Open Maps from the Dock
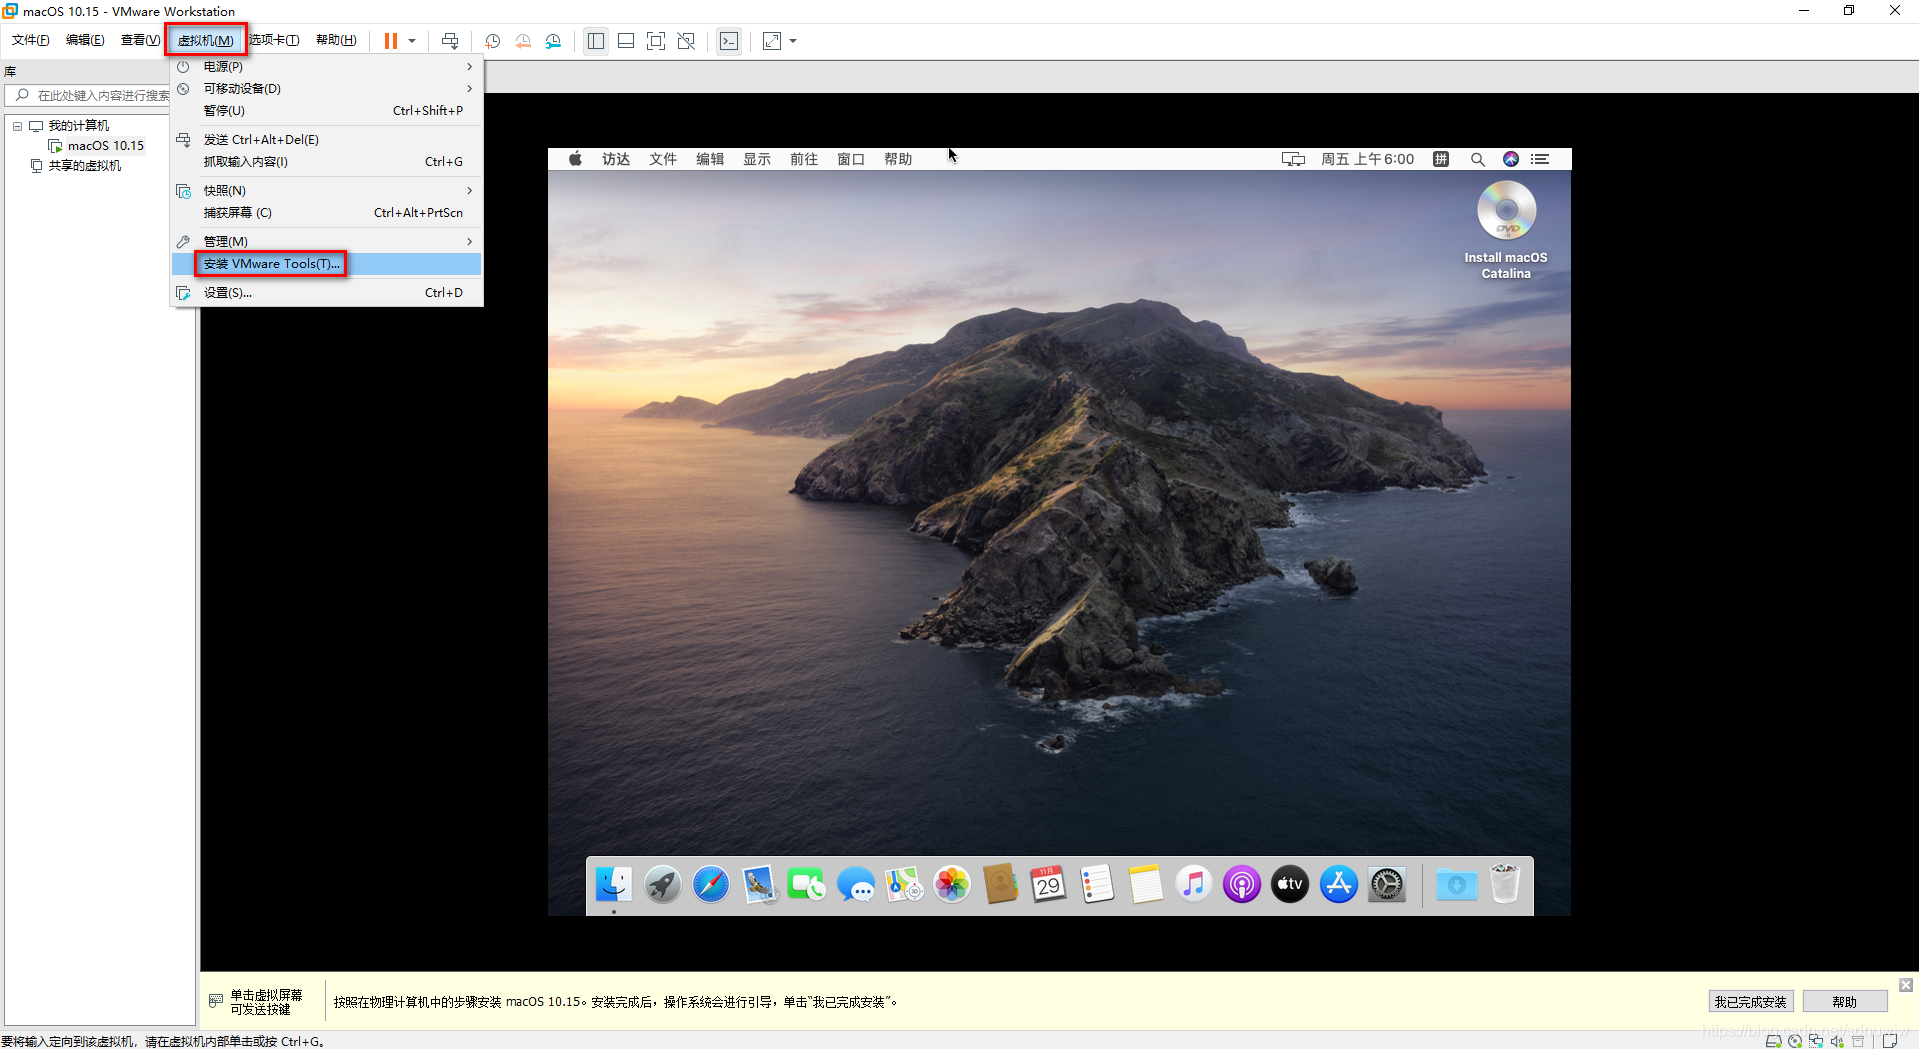Image resolution: width=1919 pixels, height=1049 pixels. pos(903,885)
